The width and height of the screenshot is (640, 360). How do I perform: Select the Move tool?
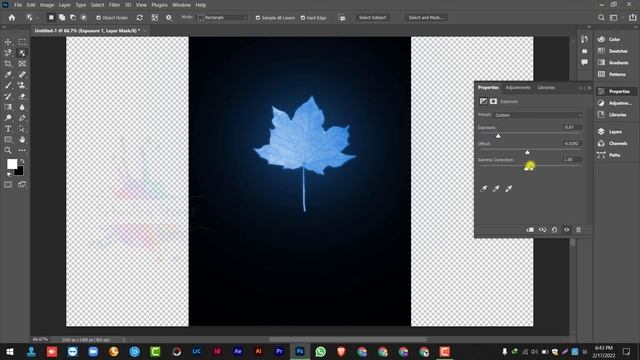8,42
